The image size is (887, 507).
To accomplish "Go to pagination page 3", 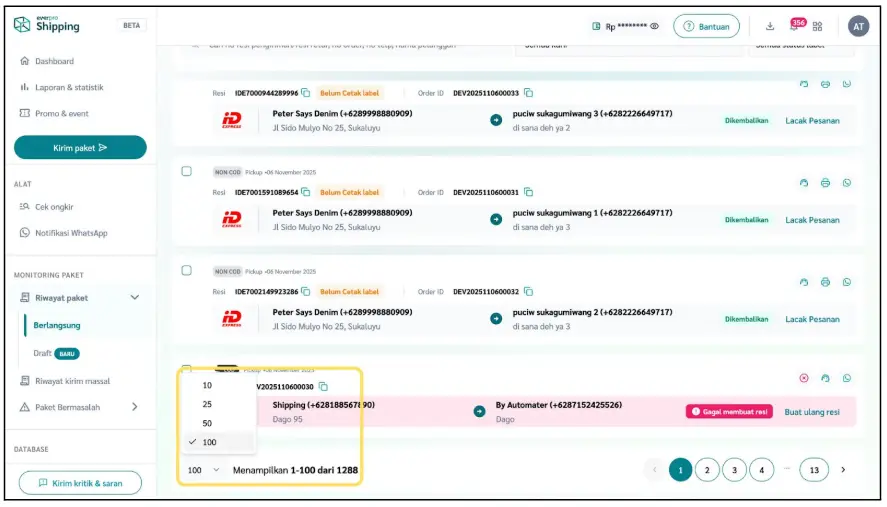I will tap(734, 469).
